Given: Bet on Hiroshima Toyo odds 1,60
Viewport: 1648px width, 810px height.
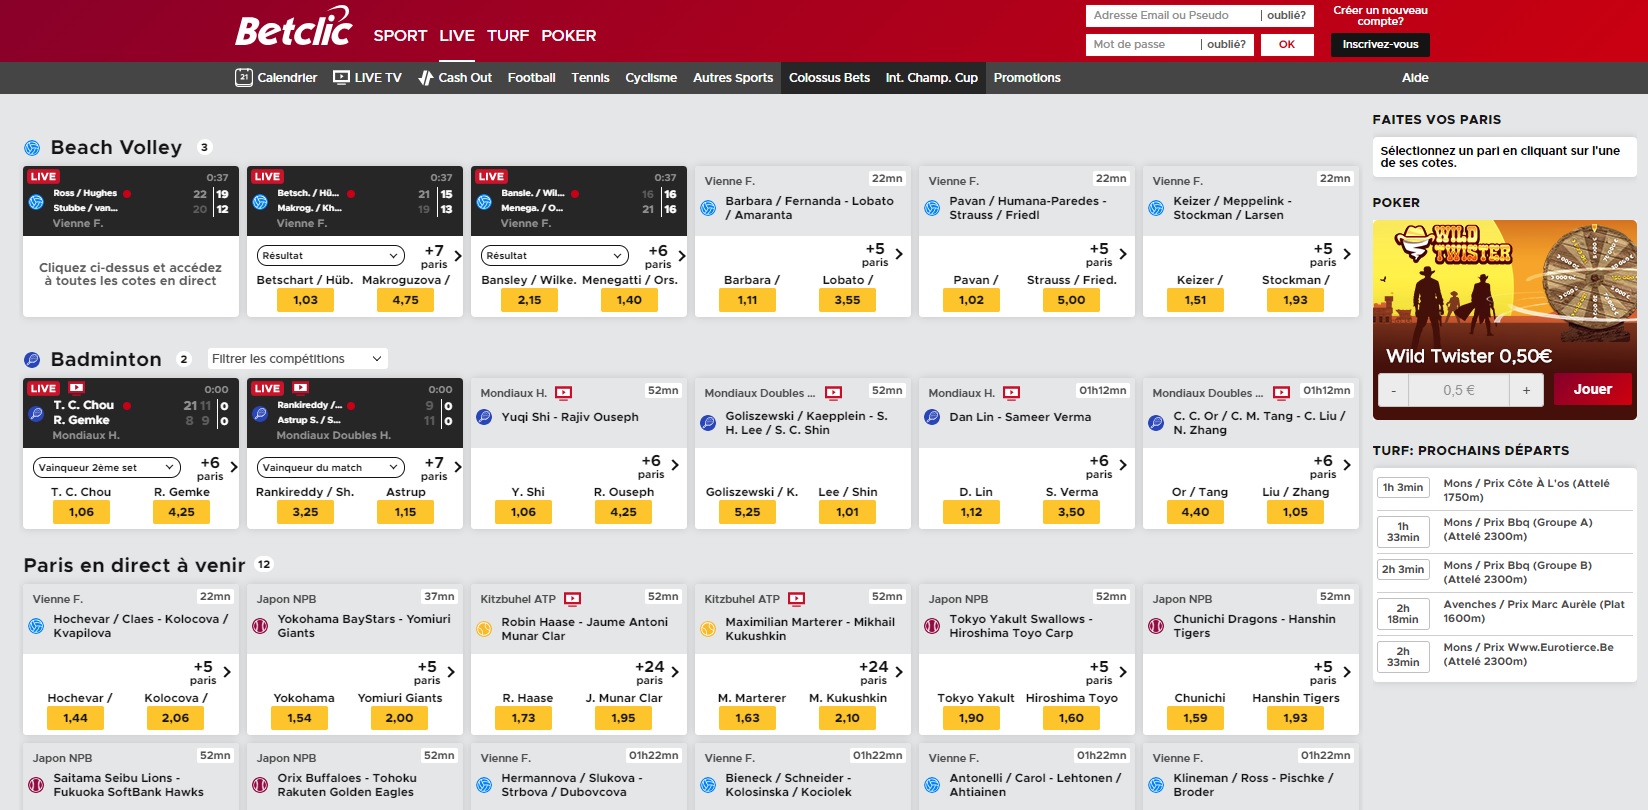Looking at the screenshot, I should [x=1071, y=718].
